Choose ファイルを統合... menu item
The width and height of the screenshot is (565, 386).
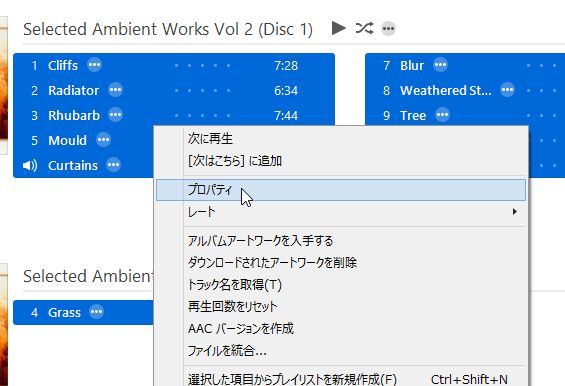point(341,350)
